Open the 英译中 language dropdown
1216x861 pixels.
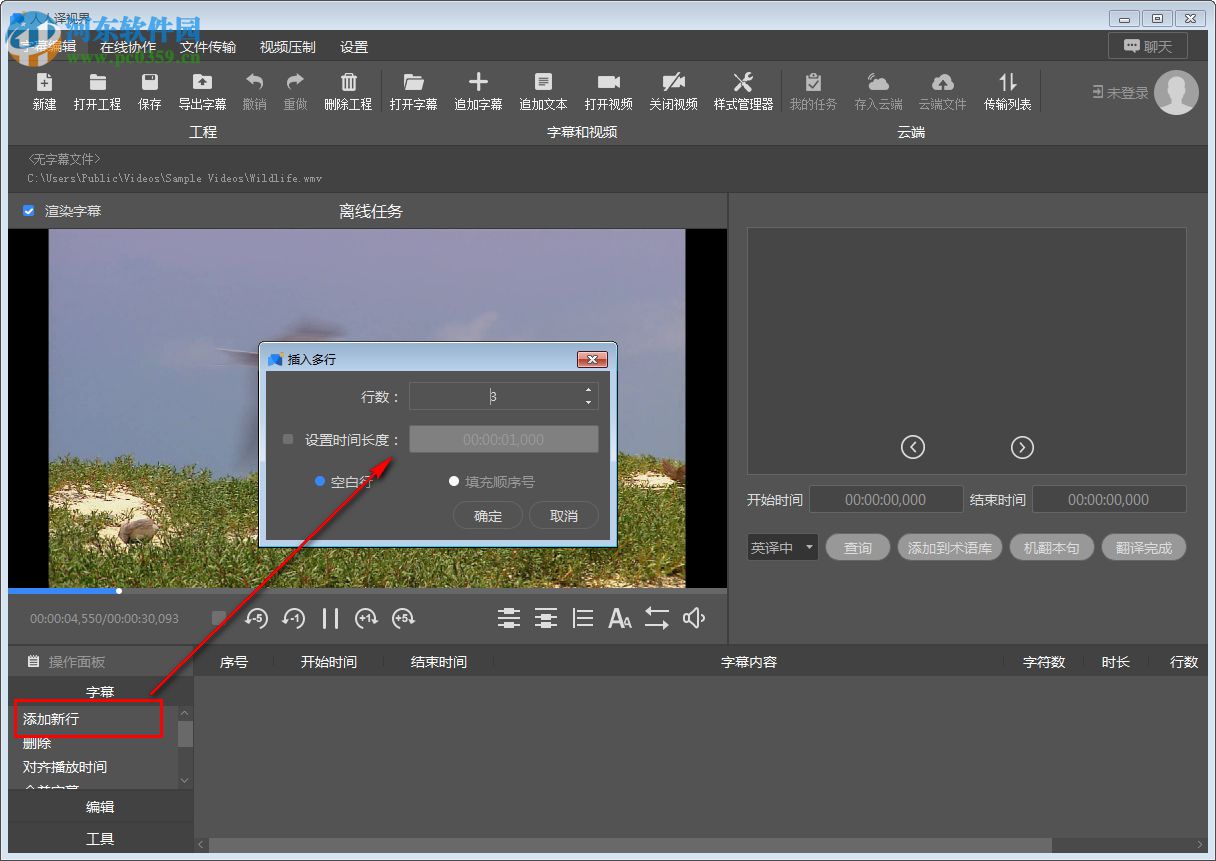[783, 547]
